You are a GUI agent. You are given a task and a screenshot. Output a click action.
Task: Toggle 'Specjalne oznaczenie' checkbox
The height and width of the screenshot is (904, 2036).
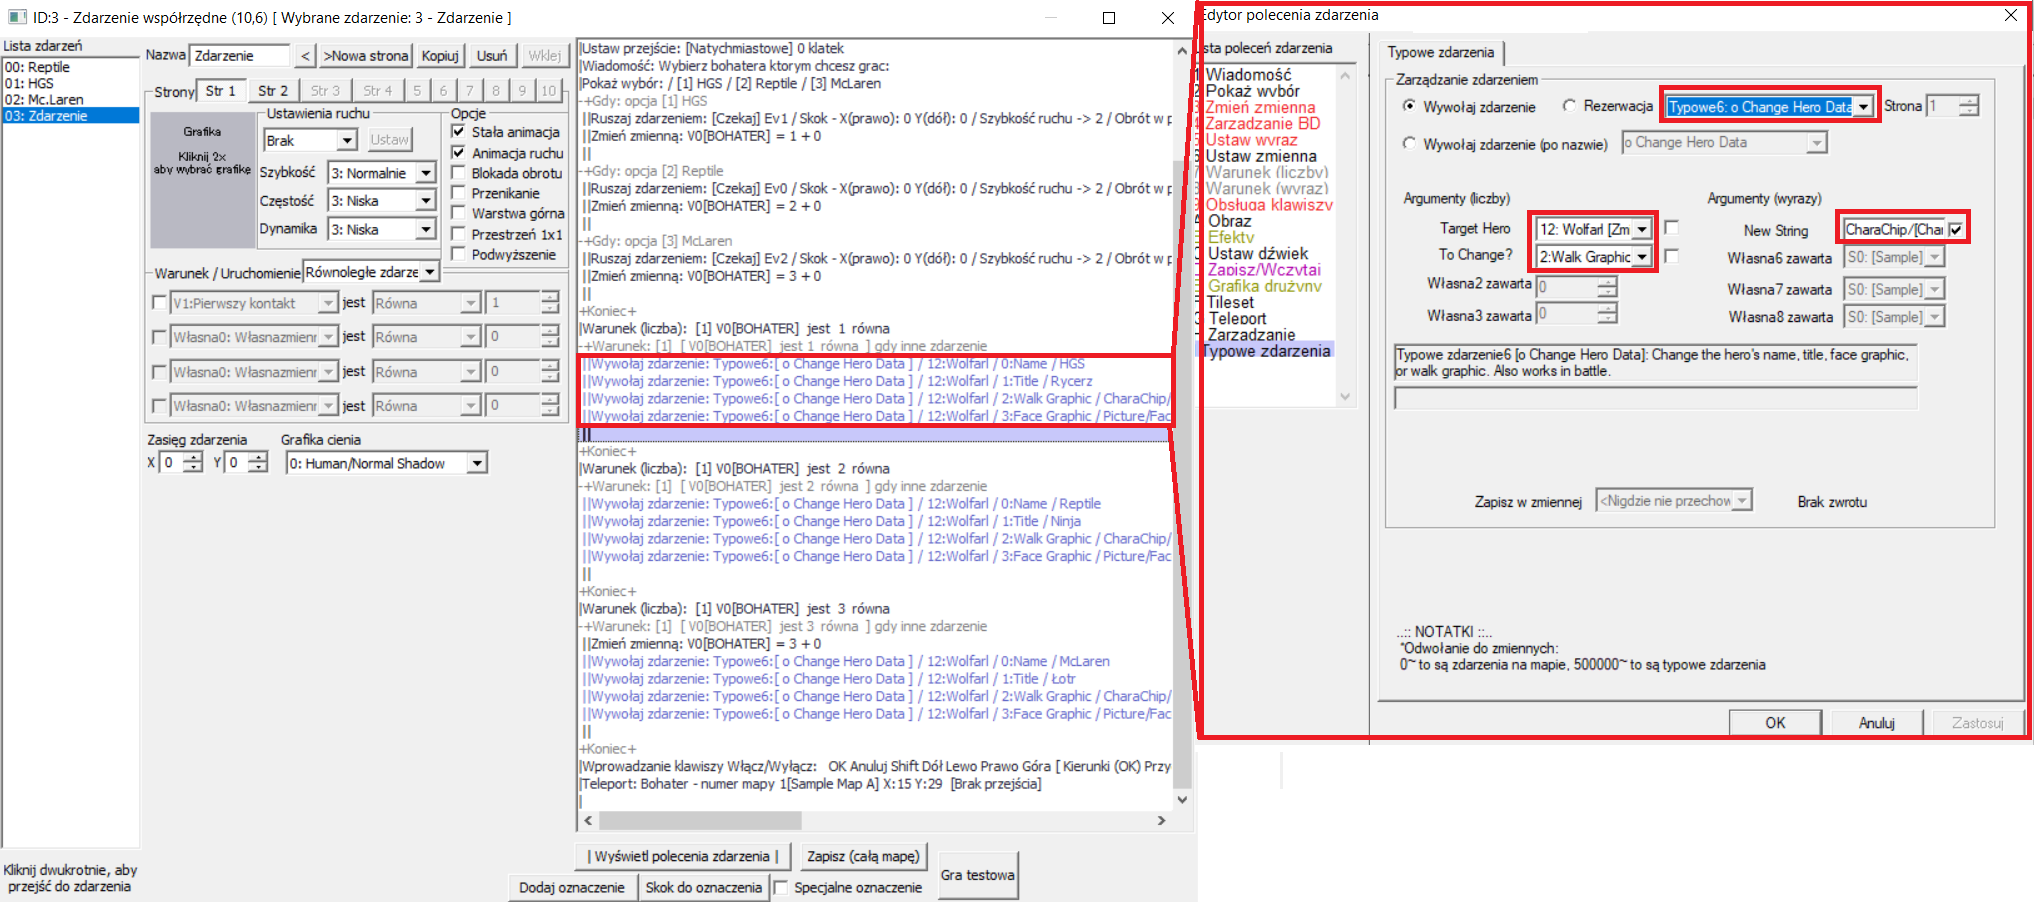(x=781, y=887)
